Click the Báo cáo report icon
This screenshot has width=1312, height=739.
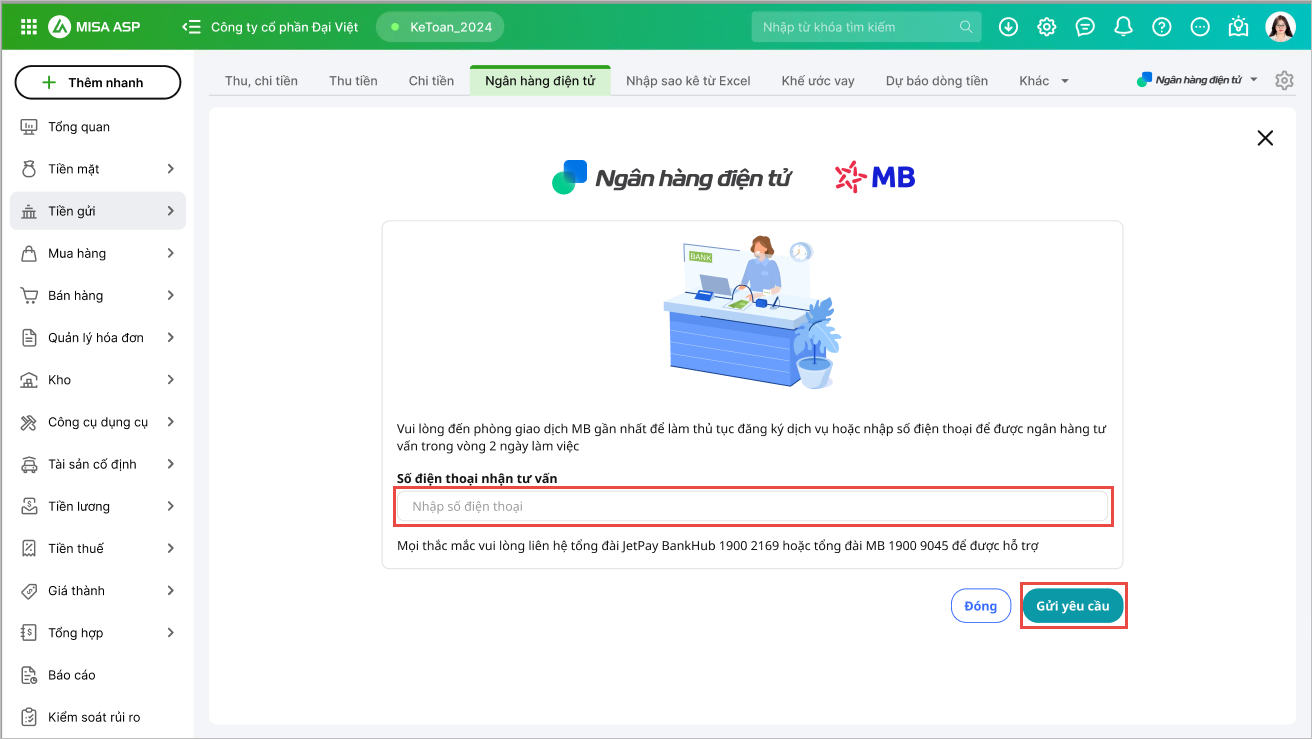click(29, 675)
